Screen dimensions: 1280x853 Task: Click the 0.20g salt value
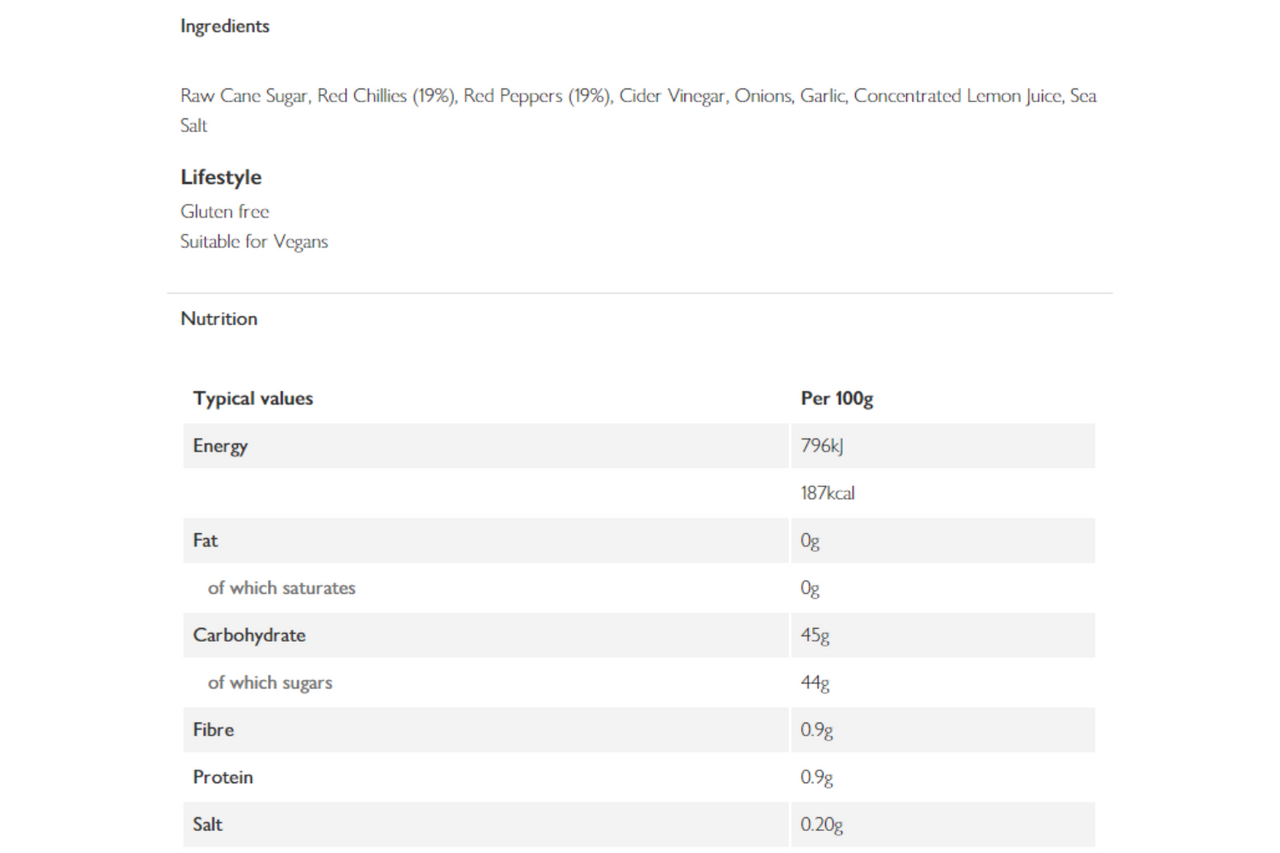[x=822, y=826]
